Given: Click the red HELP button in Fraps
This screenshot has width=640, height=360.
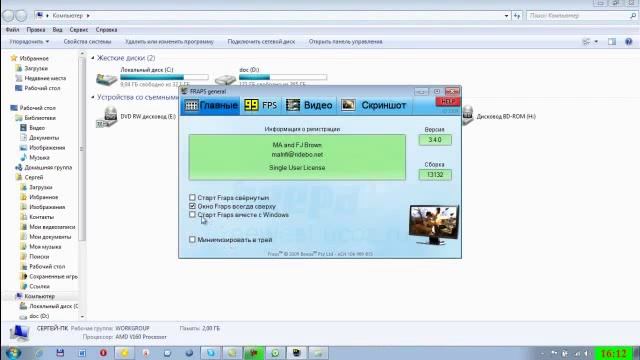Looking at the screenshot, I should (x=448, y=102).
